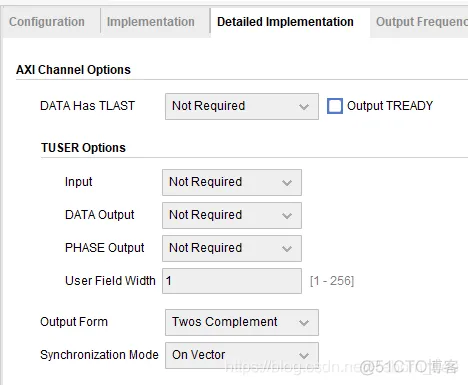Image resolution: width=468 pixels, height=385 pixels.
Task: Click the Twos Complement value text
Action: click(225, 322)
